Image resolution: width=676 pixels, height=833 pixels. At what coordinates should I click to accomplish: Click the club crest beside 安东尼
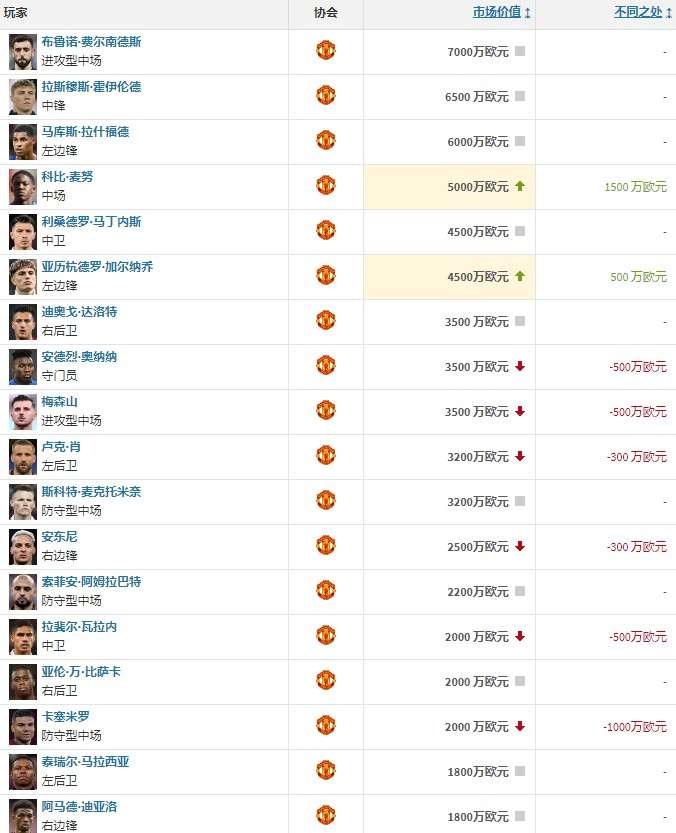tap(326, 545)
